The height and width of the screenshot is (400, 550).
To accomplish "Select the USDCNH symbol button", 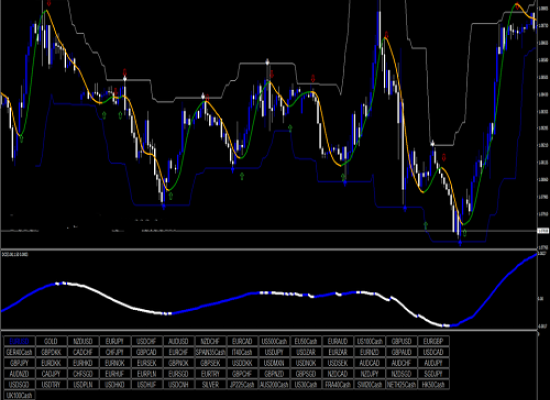I will (x=178, y=385).
